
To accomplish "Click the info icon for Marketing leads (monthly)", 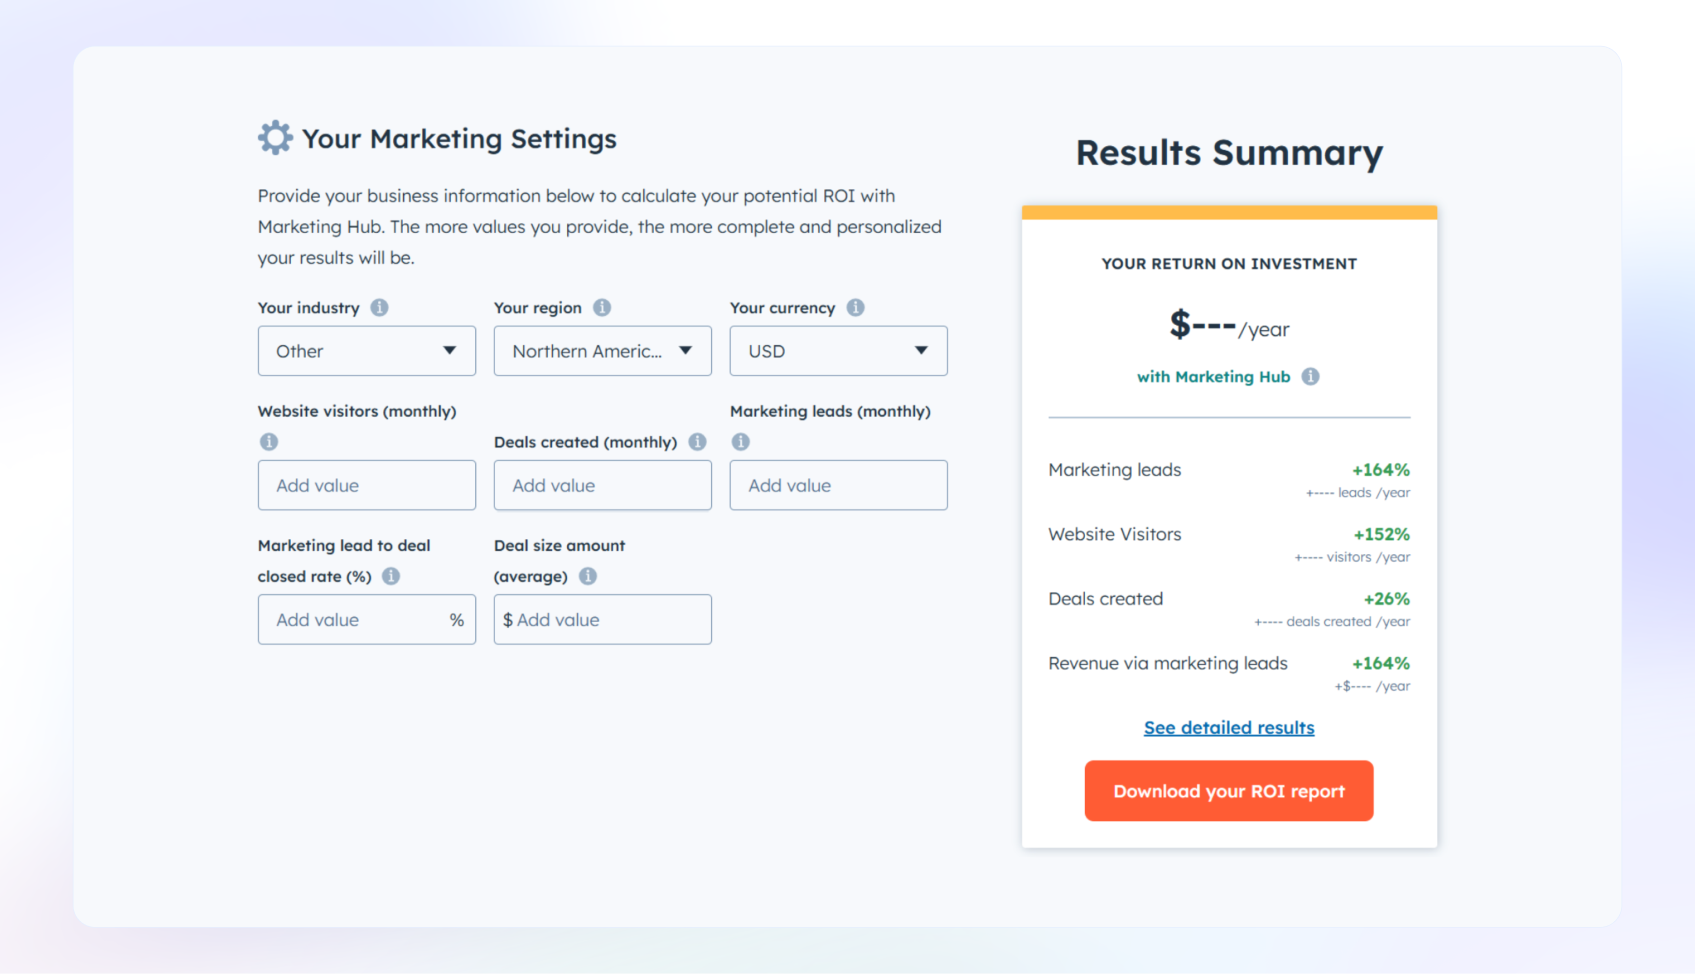I will [740, 441].
